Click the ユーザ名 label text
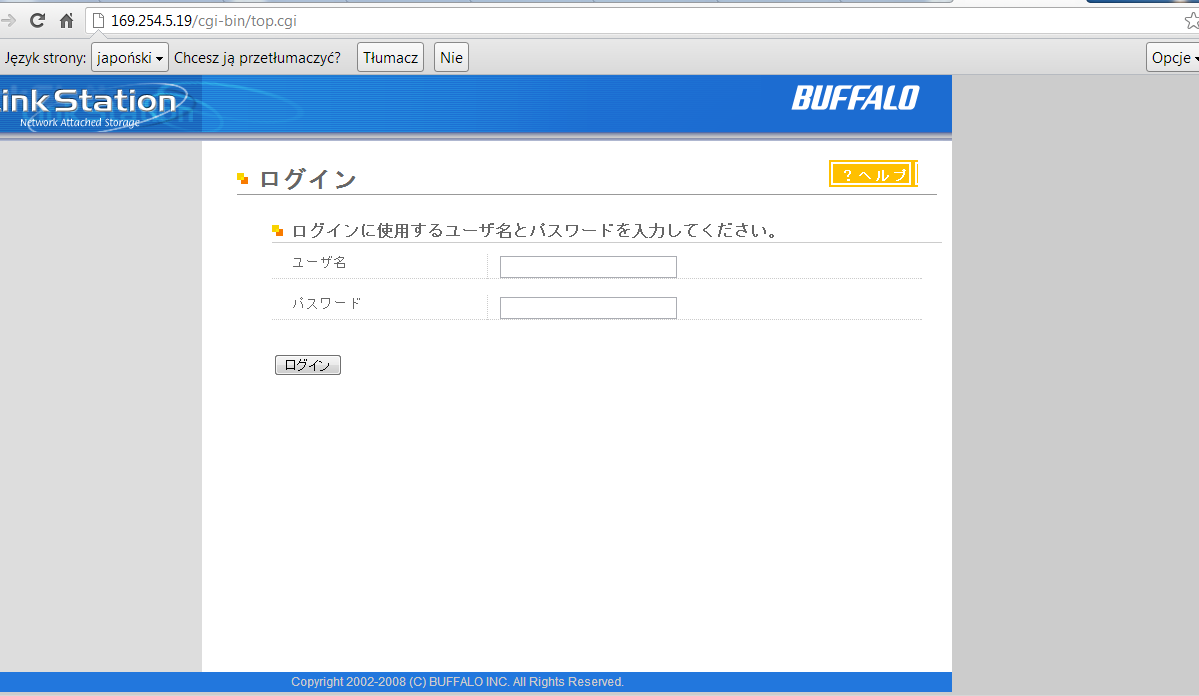The width and height of the screenshot is (1199, 696). point(319,262)
